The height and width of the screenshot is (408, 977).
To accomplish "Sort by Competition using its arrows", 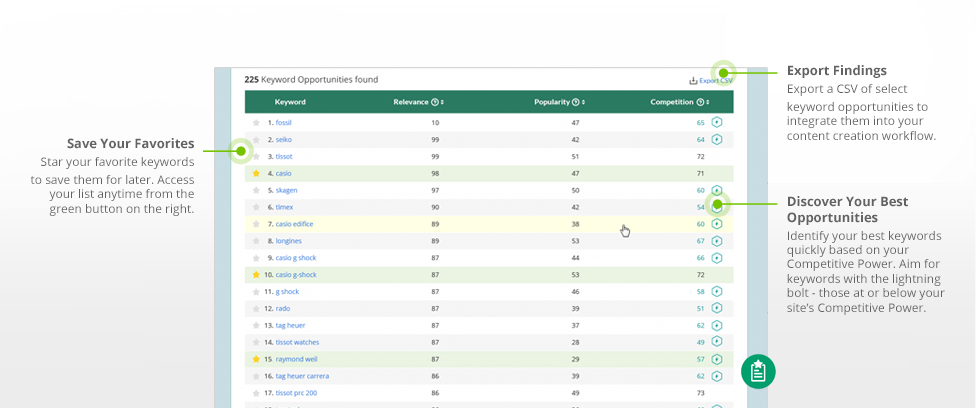I will click(x=708, y=102).
